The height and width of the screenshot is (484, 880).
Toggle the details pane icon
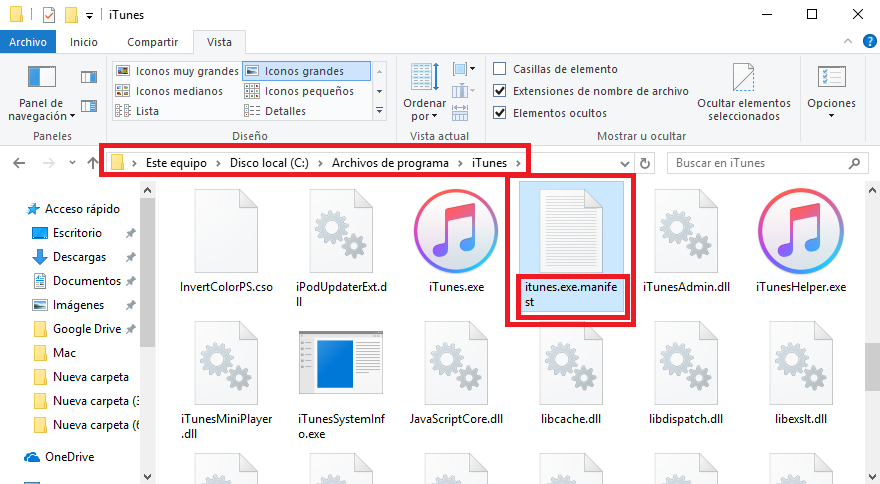(89, 106)
